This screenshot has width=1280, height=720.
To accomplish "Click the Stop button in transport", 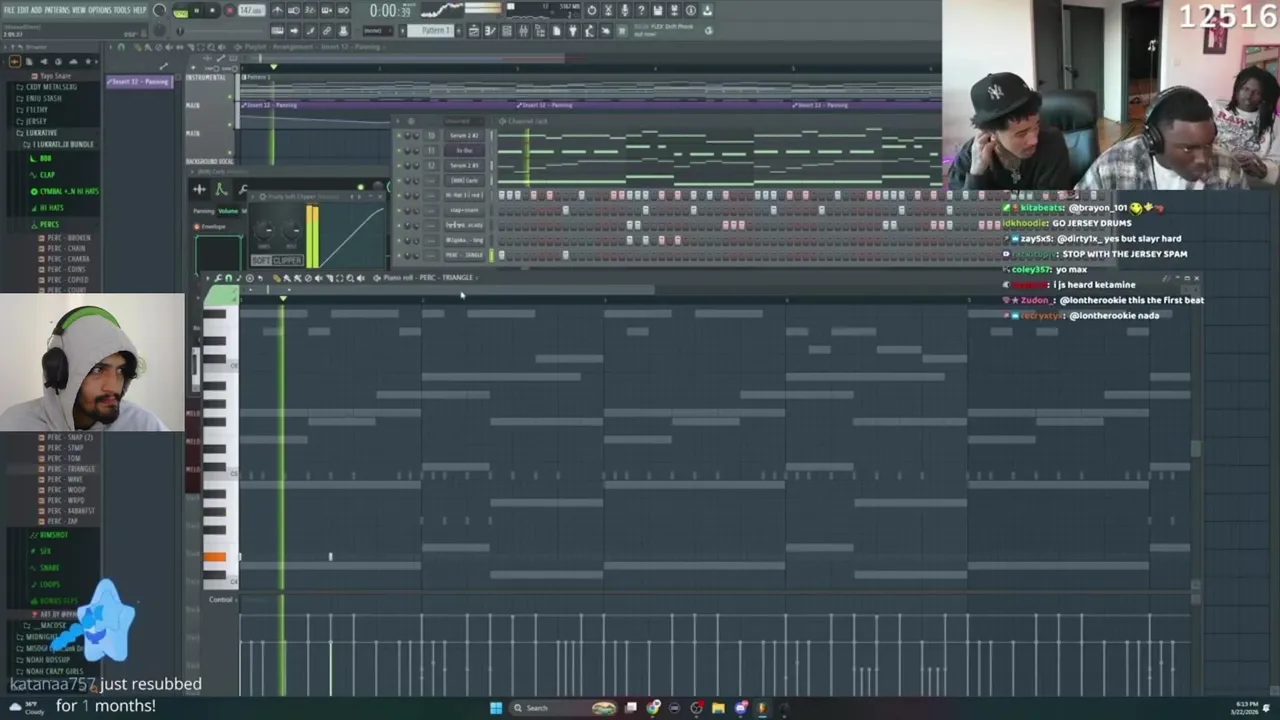I will (213, 10).
